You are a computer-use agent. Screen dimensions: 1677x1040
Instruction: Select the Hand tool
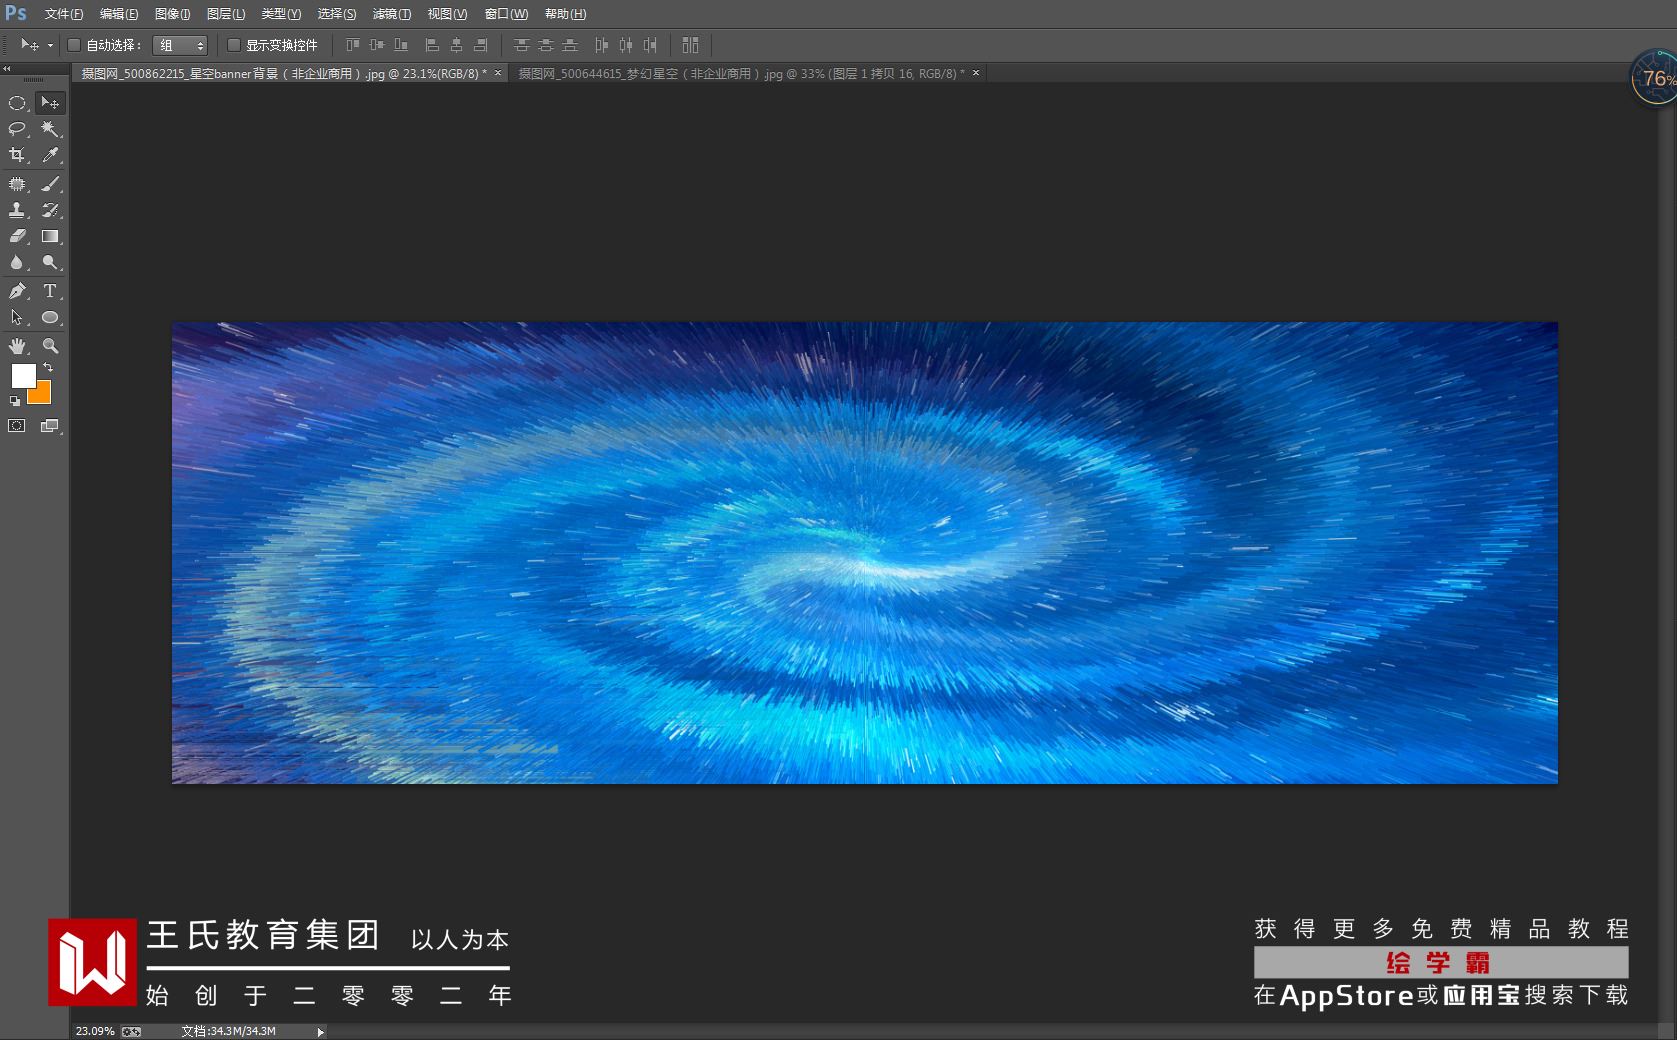(17, 346)
